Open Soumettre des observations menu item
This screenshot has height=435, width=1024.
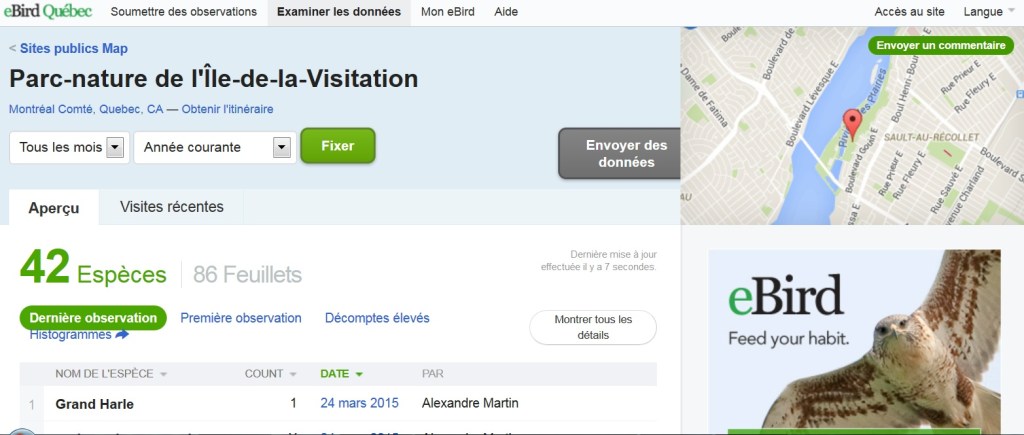pos(184,12)
